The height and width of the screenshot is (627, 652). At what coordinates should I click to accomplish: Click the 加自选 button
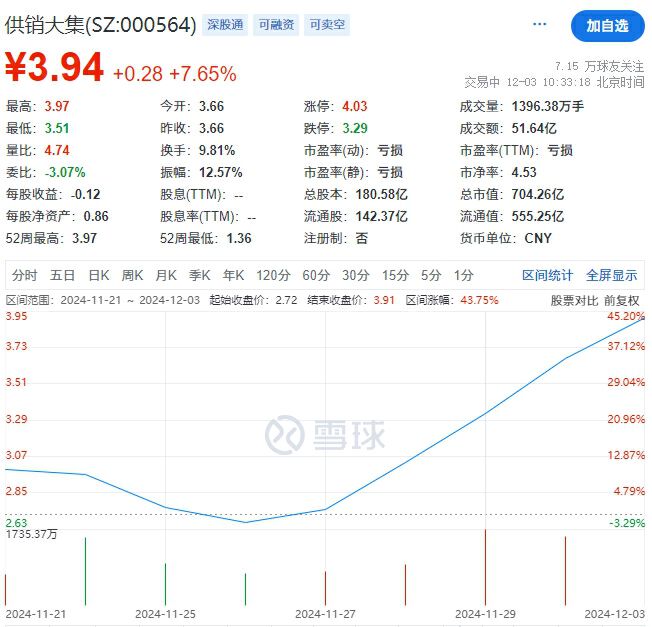point(608,26)
